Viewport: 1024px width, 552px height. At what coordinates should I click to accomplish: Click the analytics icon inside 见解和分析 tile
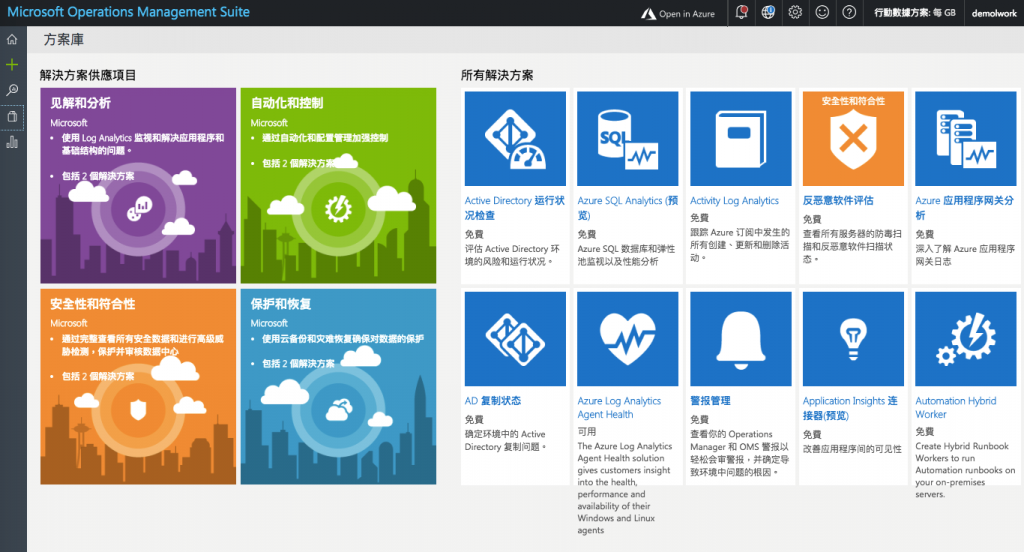pyautogui.click(x=139, y=208)
